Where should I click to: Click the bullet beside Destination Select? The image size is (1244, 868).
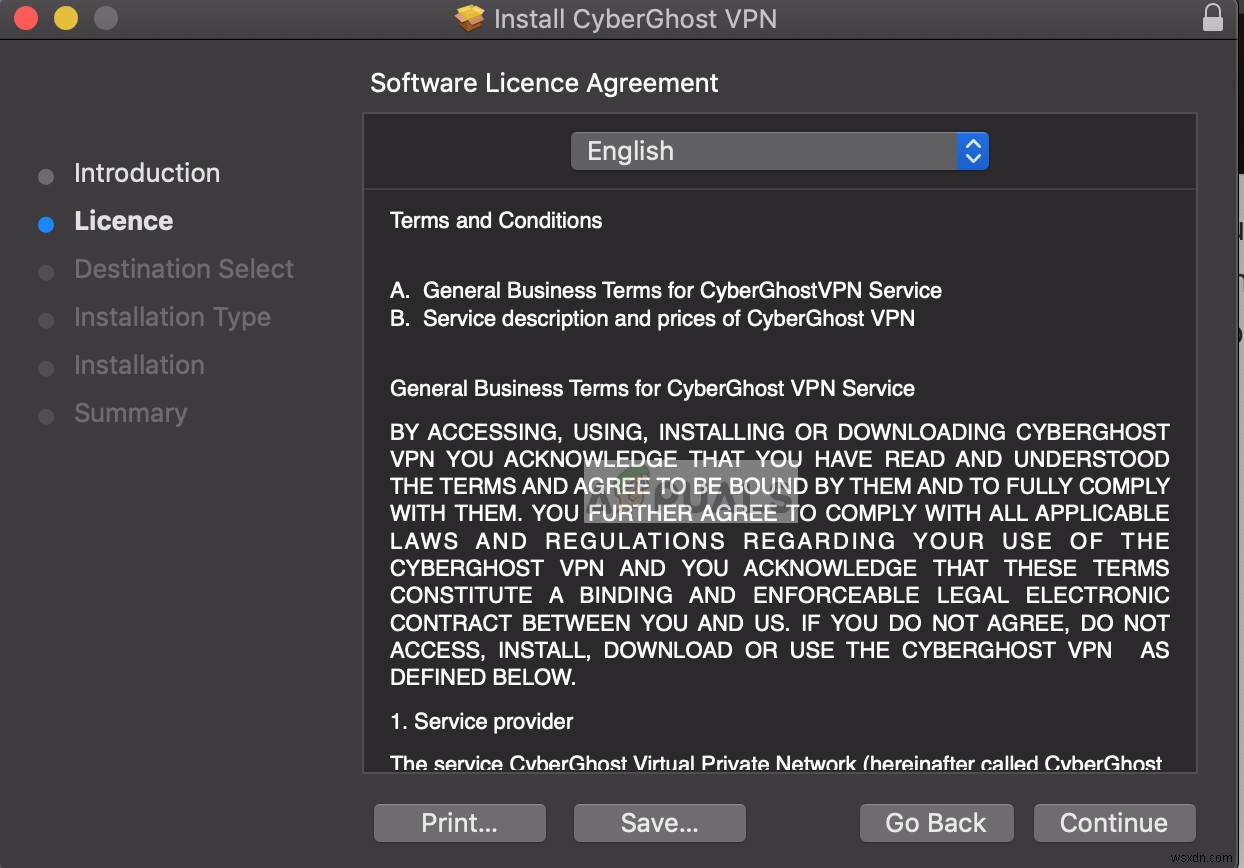46,272
